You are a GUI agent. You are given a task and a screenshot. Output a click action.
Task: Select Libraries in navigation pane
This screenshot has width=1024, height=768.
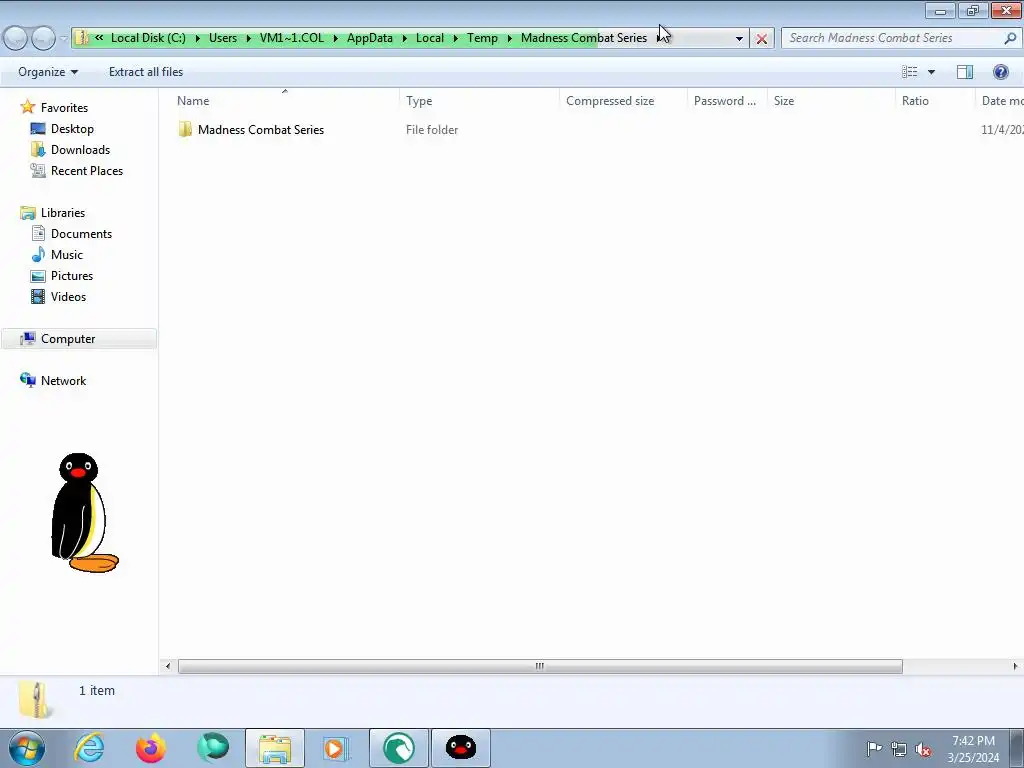point(63,213)
